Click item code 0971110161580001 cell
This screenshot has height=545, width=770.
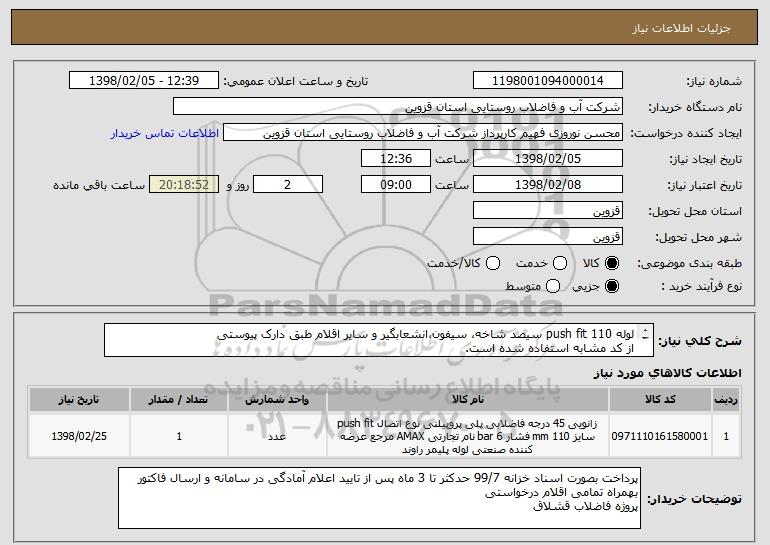coord(660,436)
